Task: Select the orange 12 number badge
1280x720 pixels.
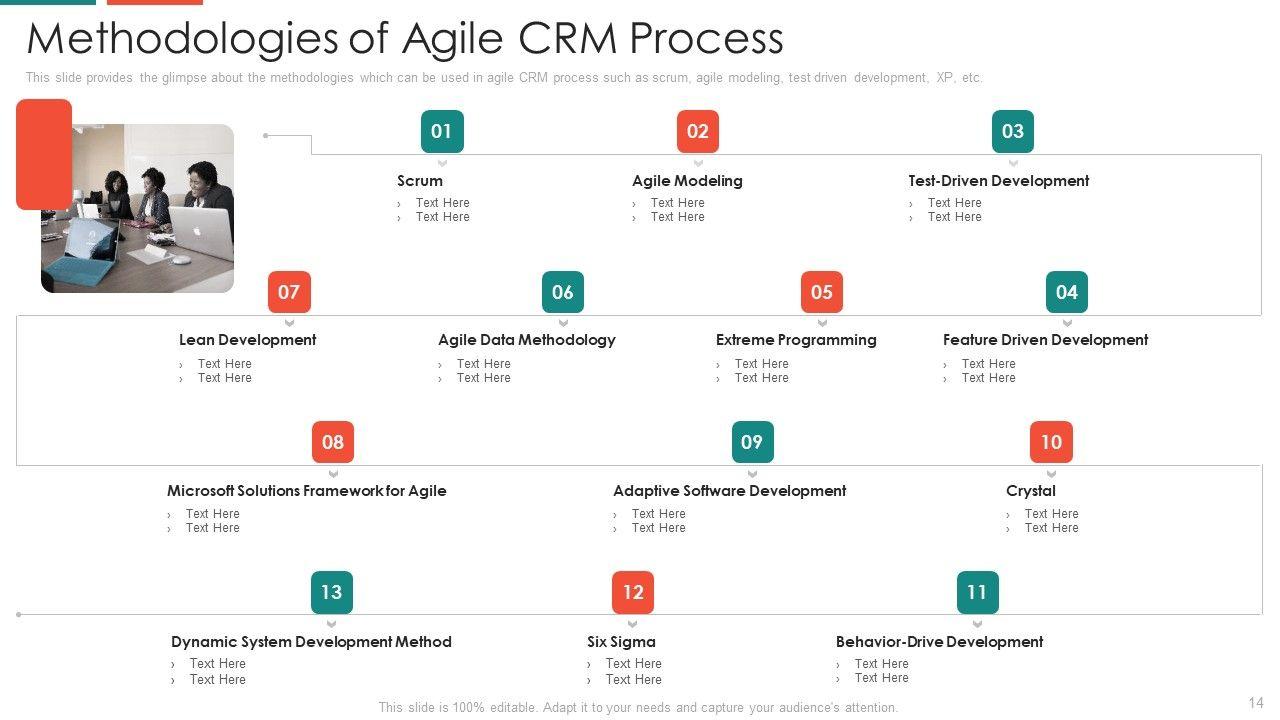Action: click(633, 592)
